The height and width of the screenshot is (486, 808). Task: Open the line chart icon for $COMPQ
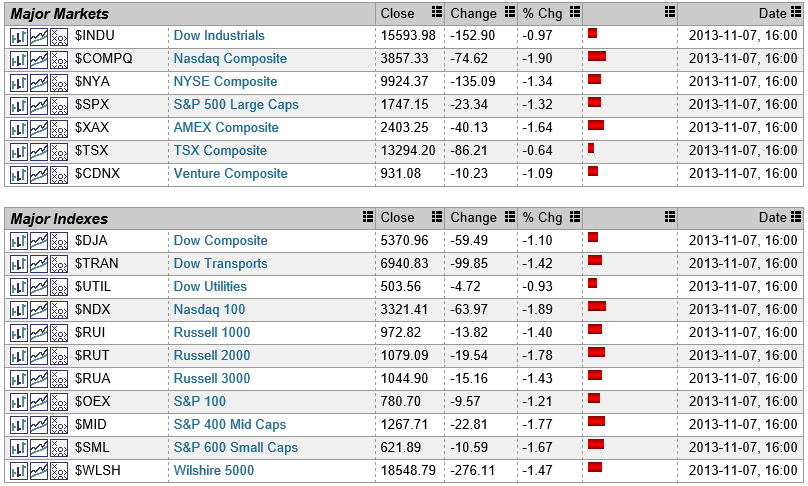pos(39,59)
